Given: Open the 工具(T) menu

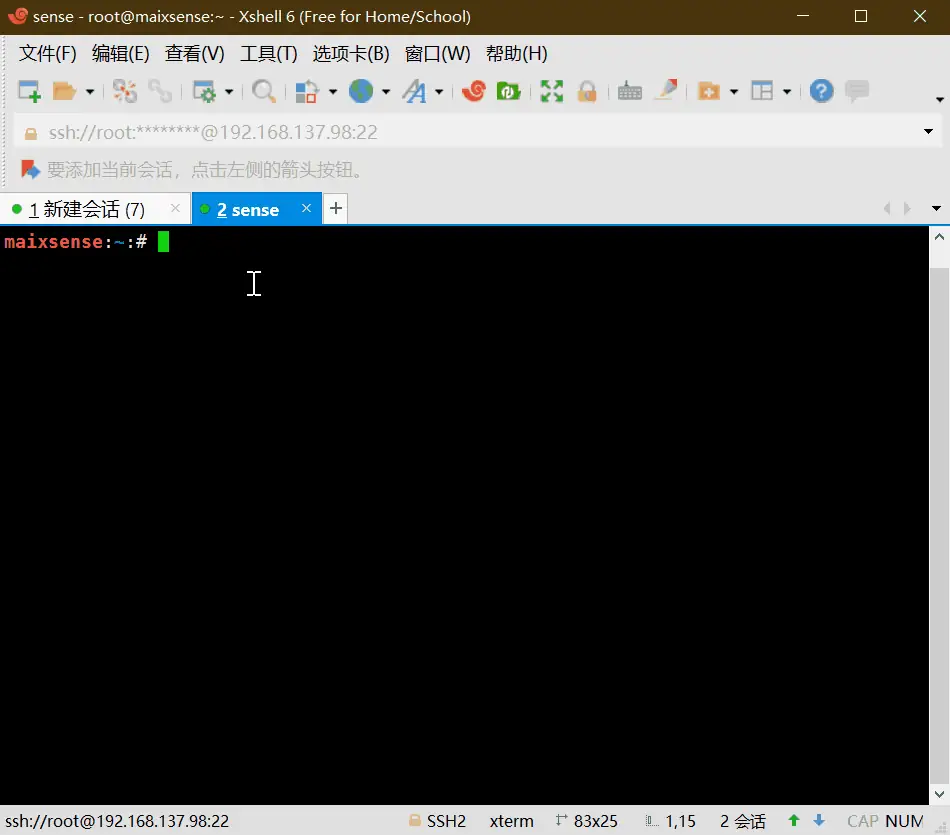Looking at the screenshot, I should [268, 53].
